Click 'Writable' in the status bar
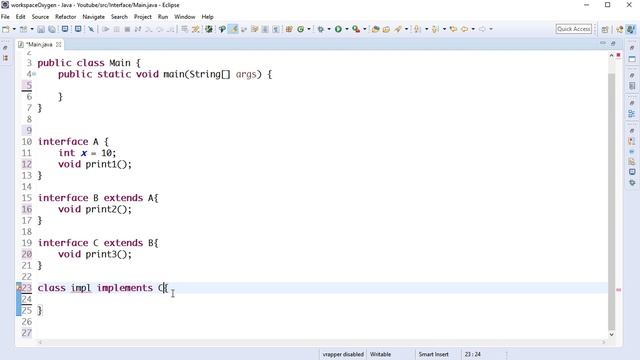 point(380,354)
